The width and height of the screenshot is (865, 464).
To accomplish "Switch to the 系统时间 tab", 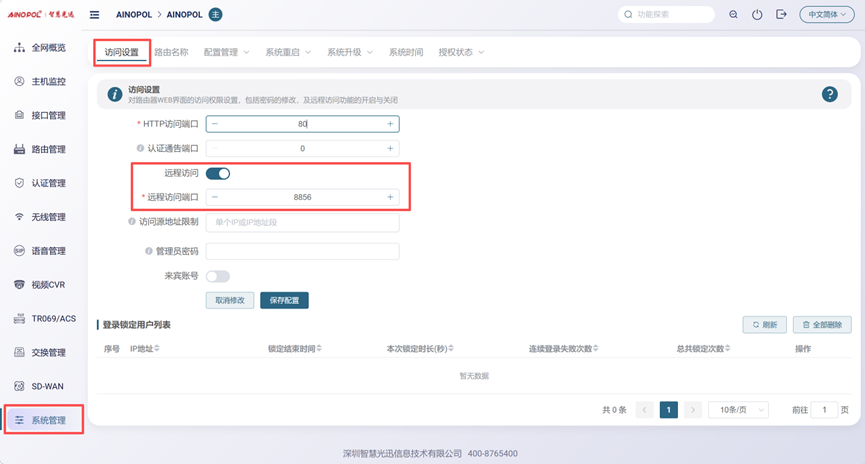I will [406, 52].
